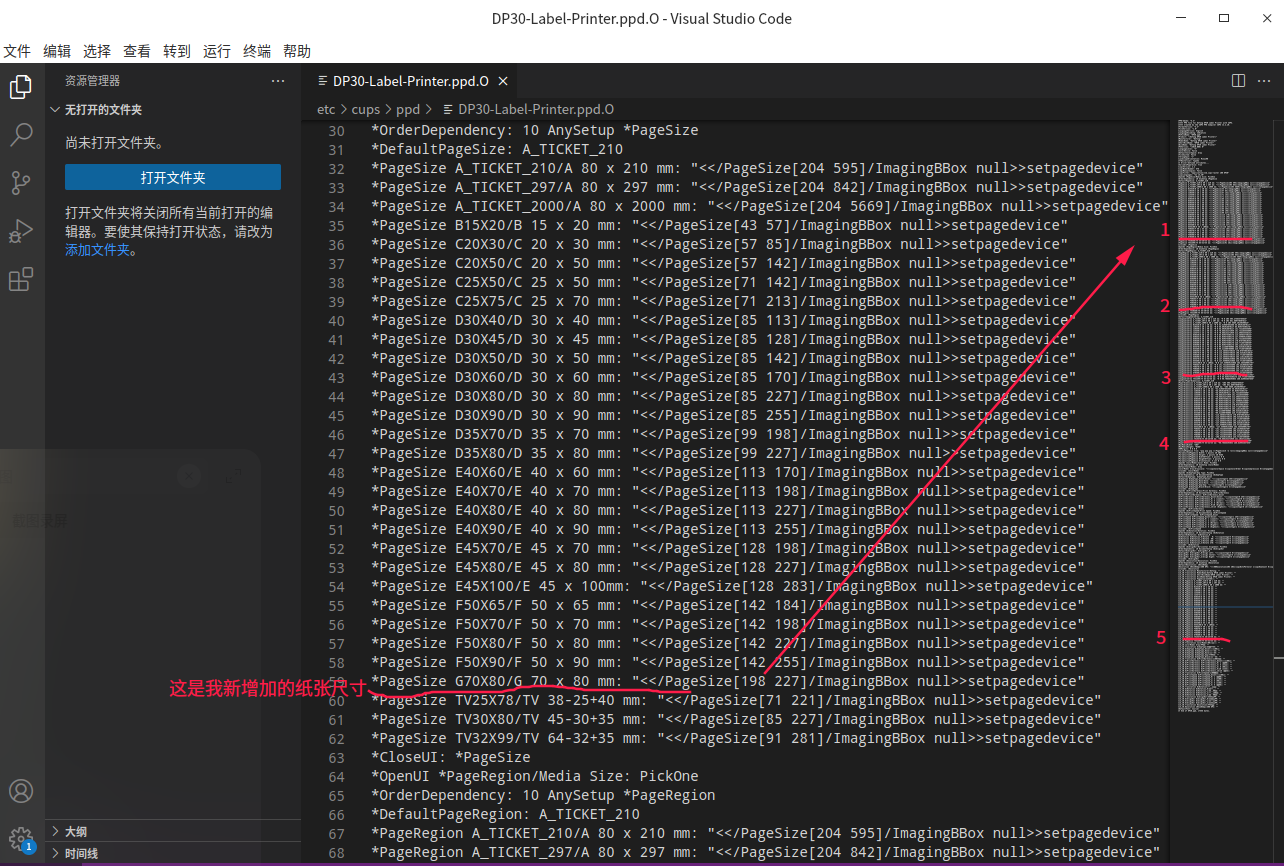Image resolution: width=1284 pixels, height=866 pixels.
Task: Click the *PageRegion A_TICKET_297/A 80 x 297 mm line
Action: [x=765, y=852]
